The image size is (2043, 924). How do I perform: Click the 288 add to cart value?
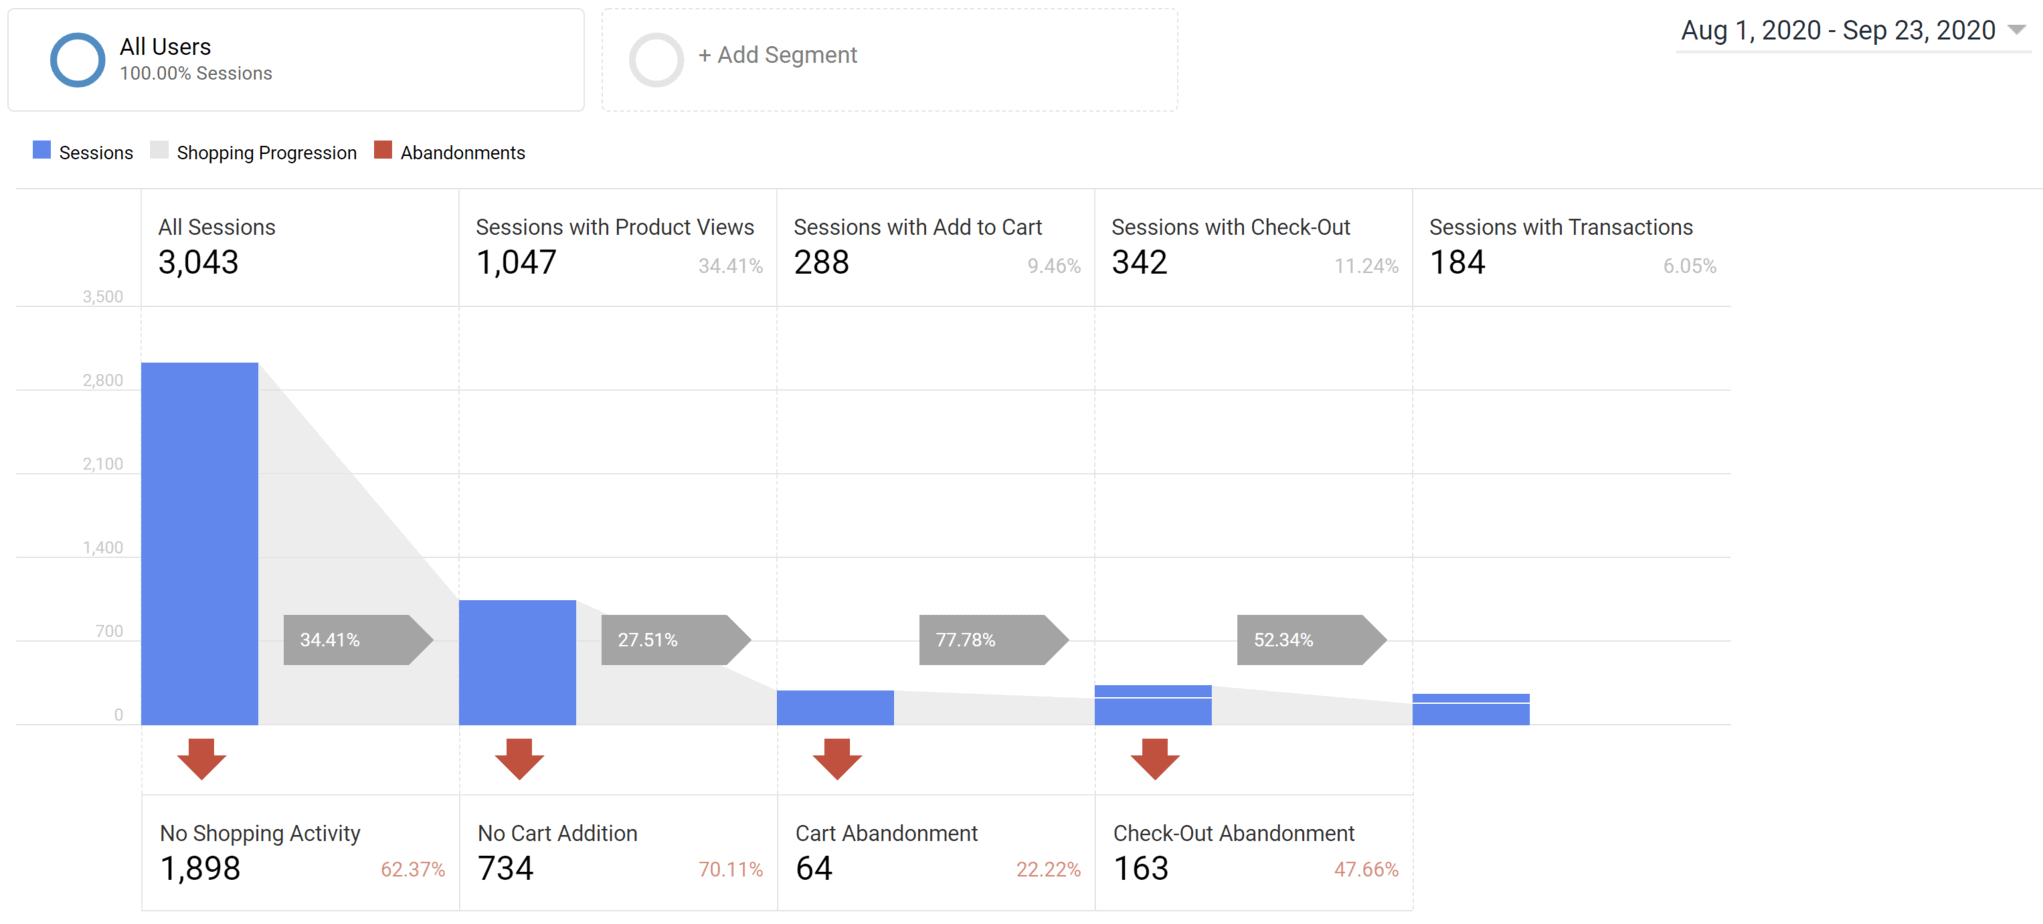tap(822, 263)
